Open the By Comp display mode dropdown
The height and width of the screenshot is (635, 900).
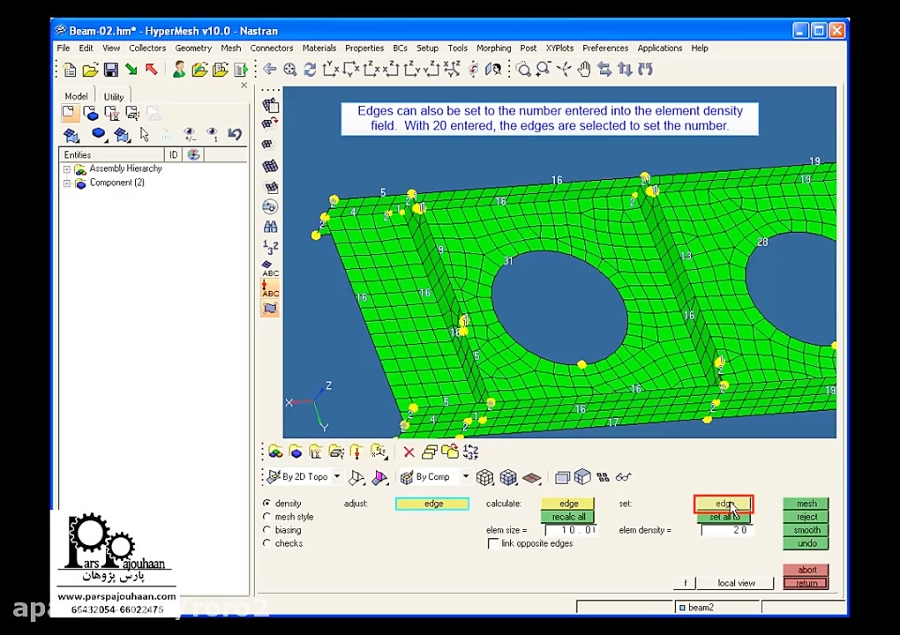click(466, 477)
